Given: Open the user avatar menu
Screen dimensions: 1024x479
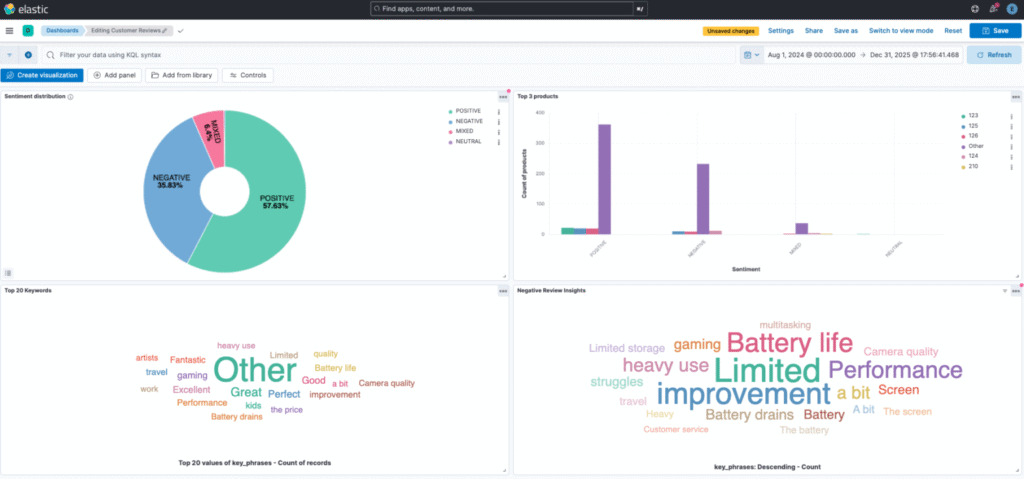Looking at the screenshot, I should point(1012,9).
